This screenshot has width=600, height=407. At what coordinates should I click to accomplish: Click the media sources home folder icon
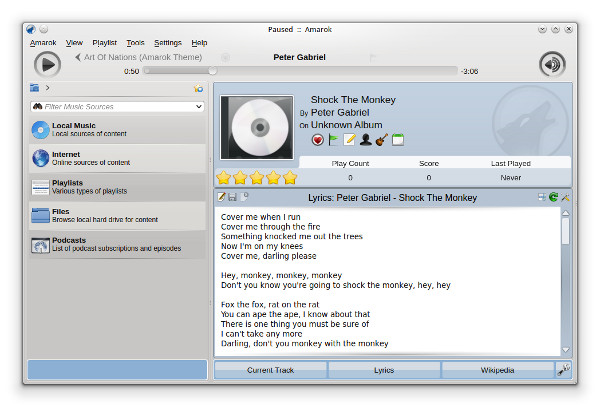pos(34,88)
